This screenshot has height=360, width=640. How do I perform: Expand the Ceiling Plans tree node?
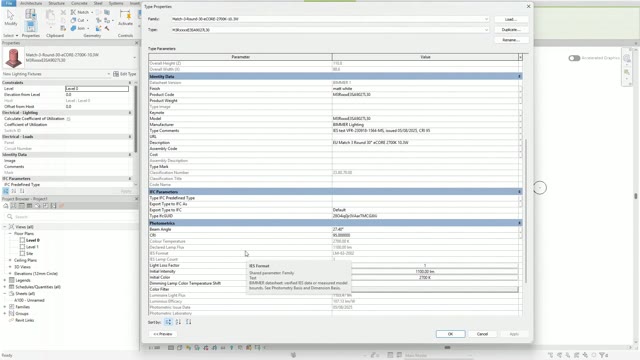pyautogui.click(x=10, y=260)
